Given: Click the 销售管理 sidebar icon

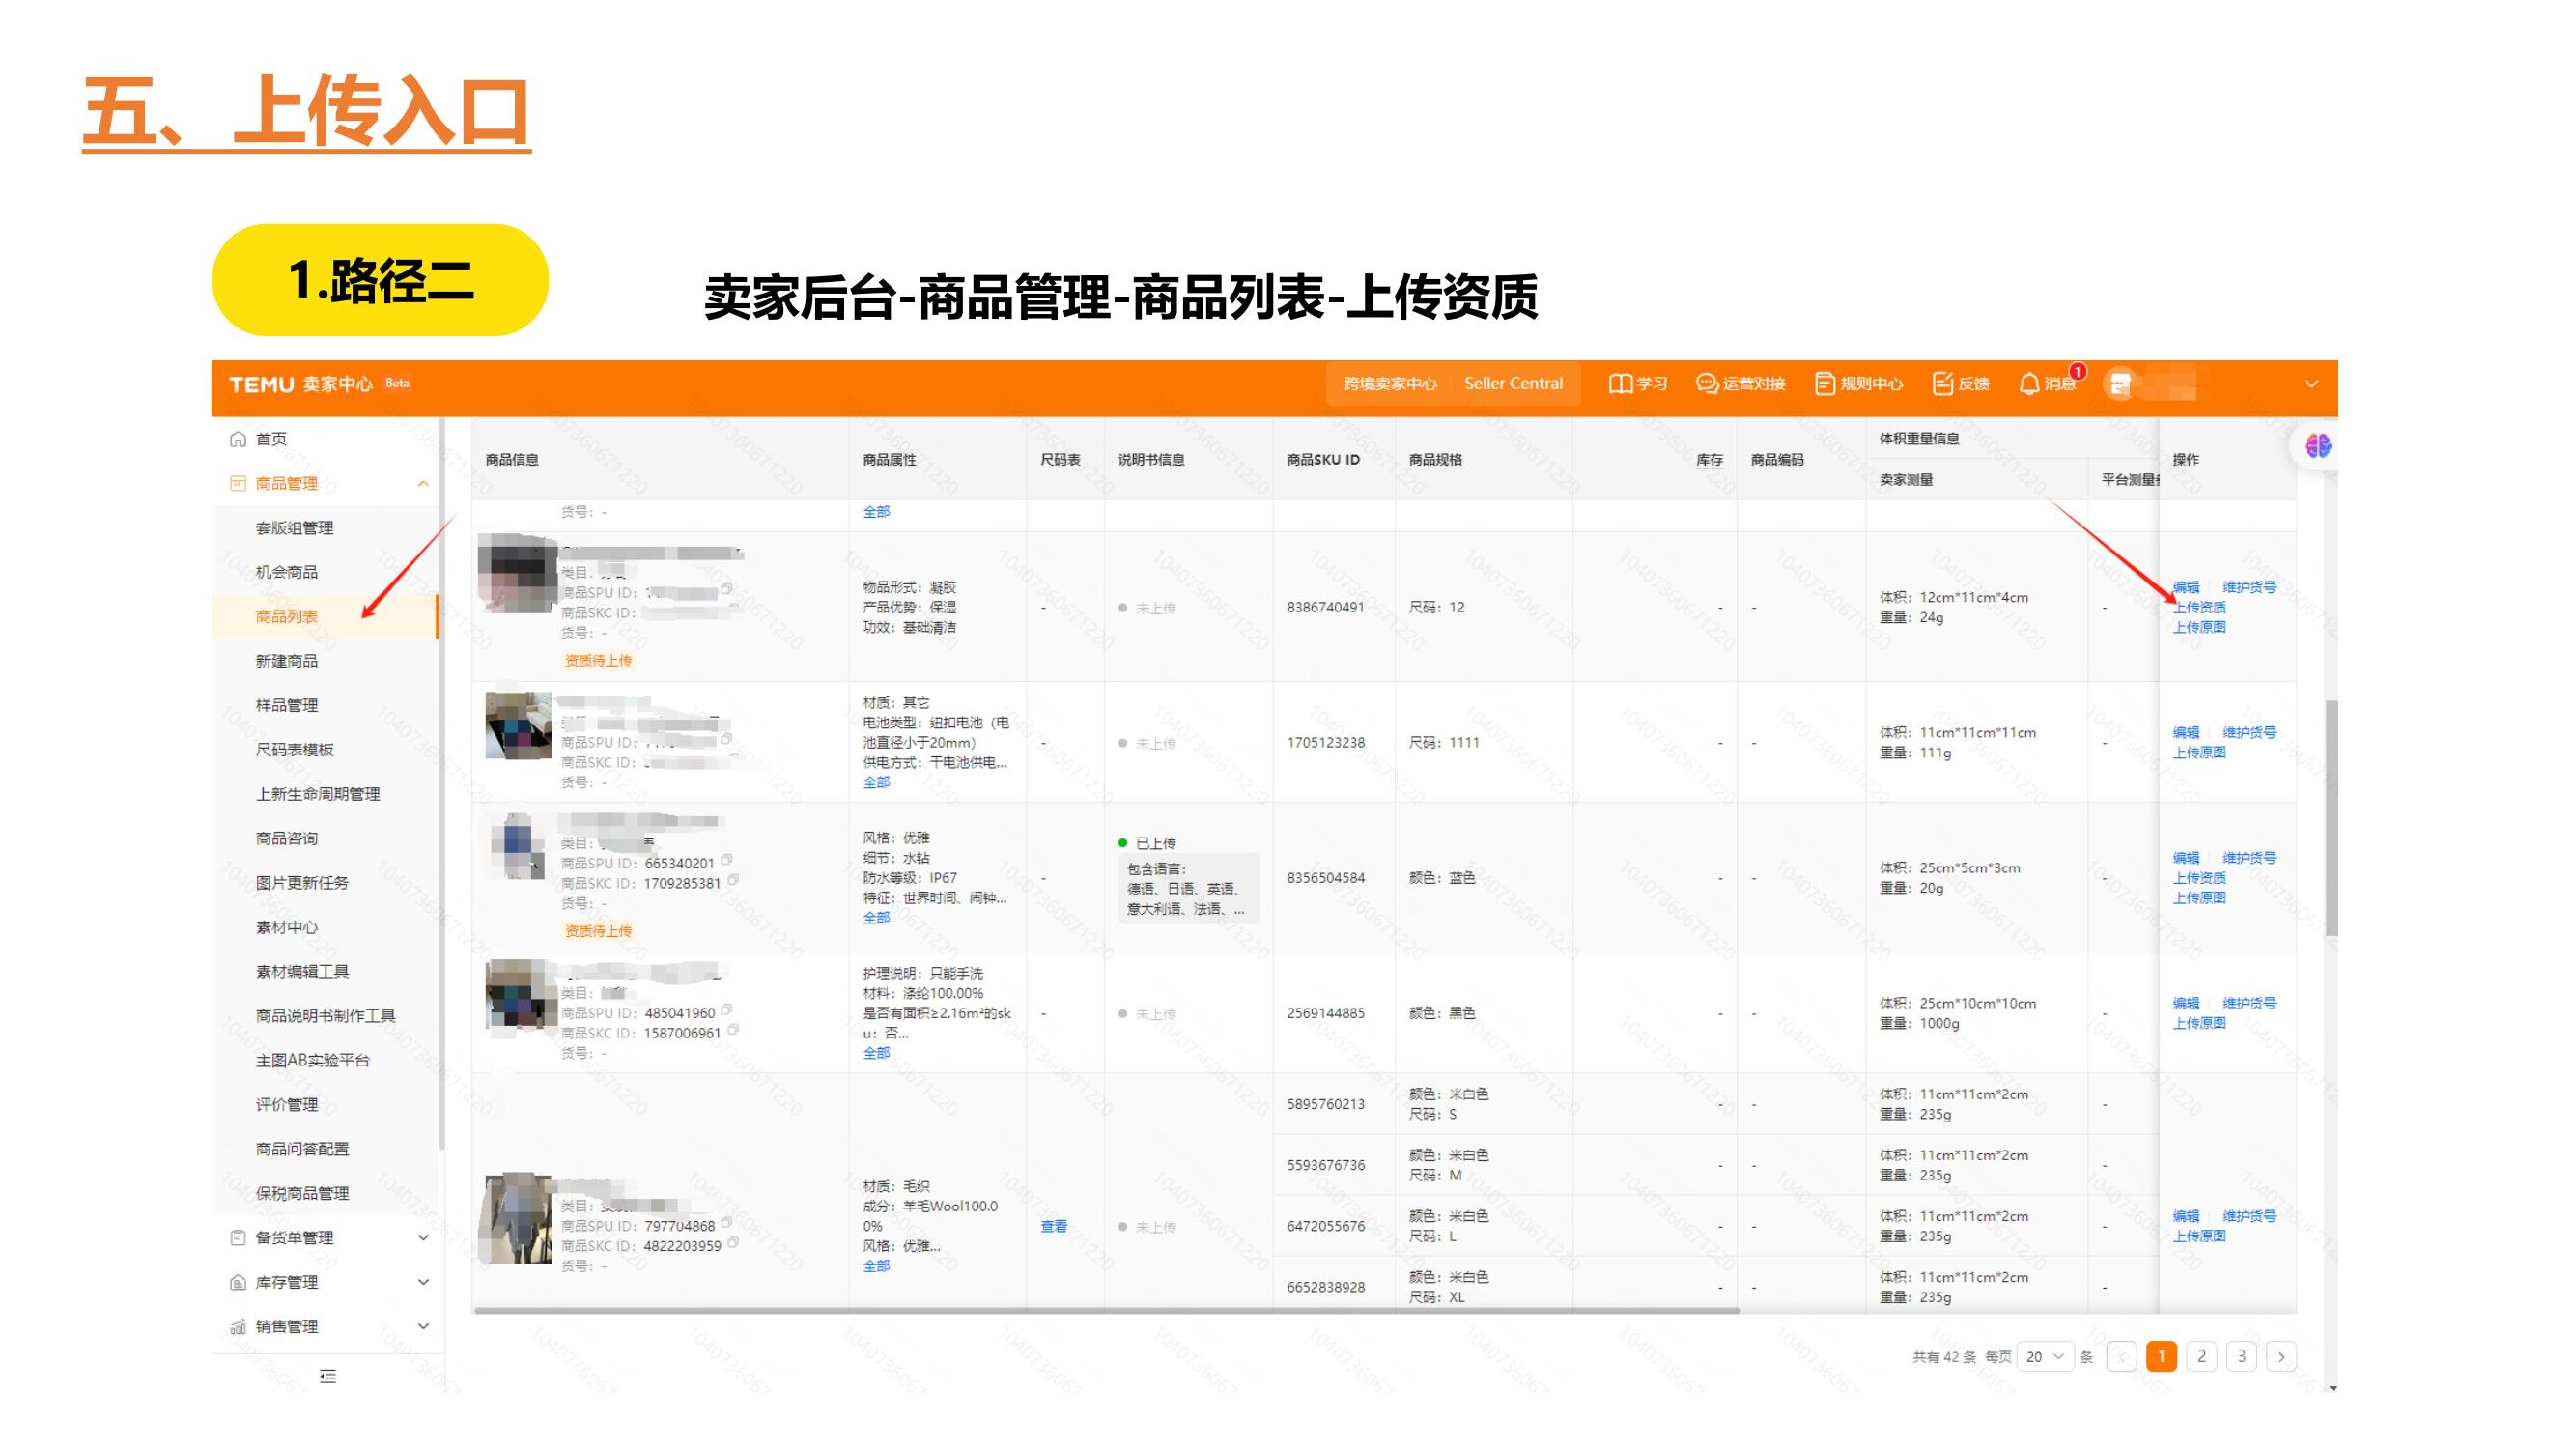Looking at the screenshot, I should (237, 1327).
